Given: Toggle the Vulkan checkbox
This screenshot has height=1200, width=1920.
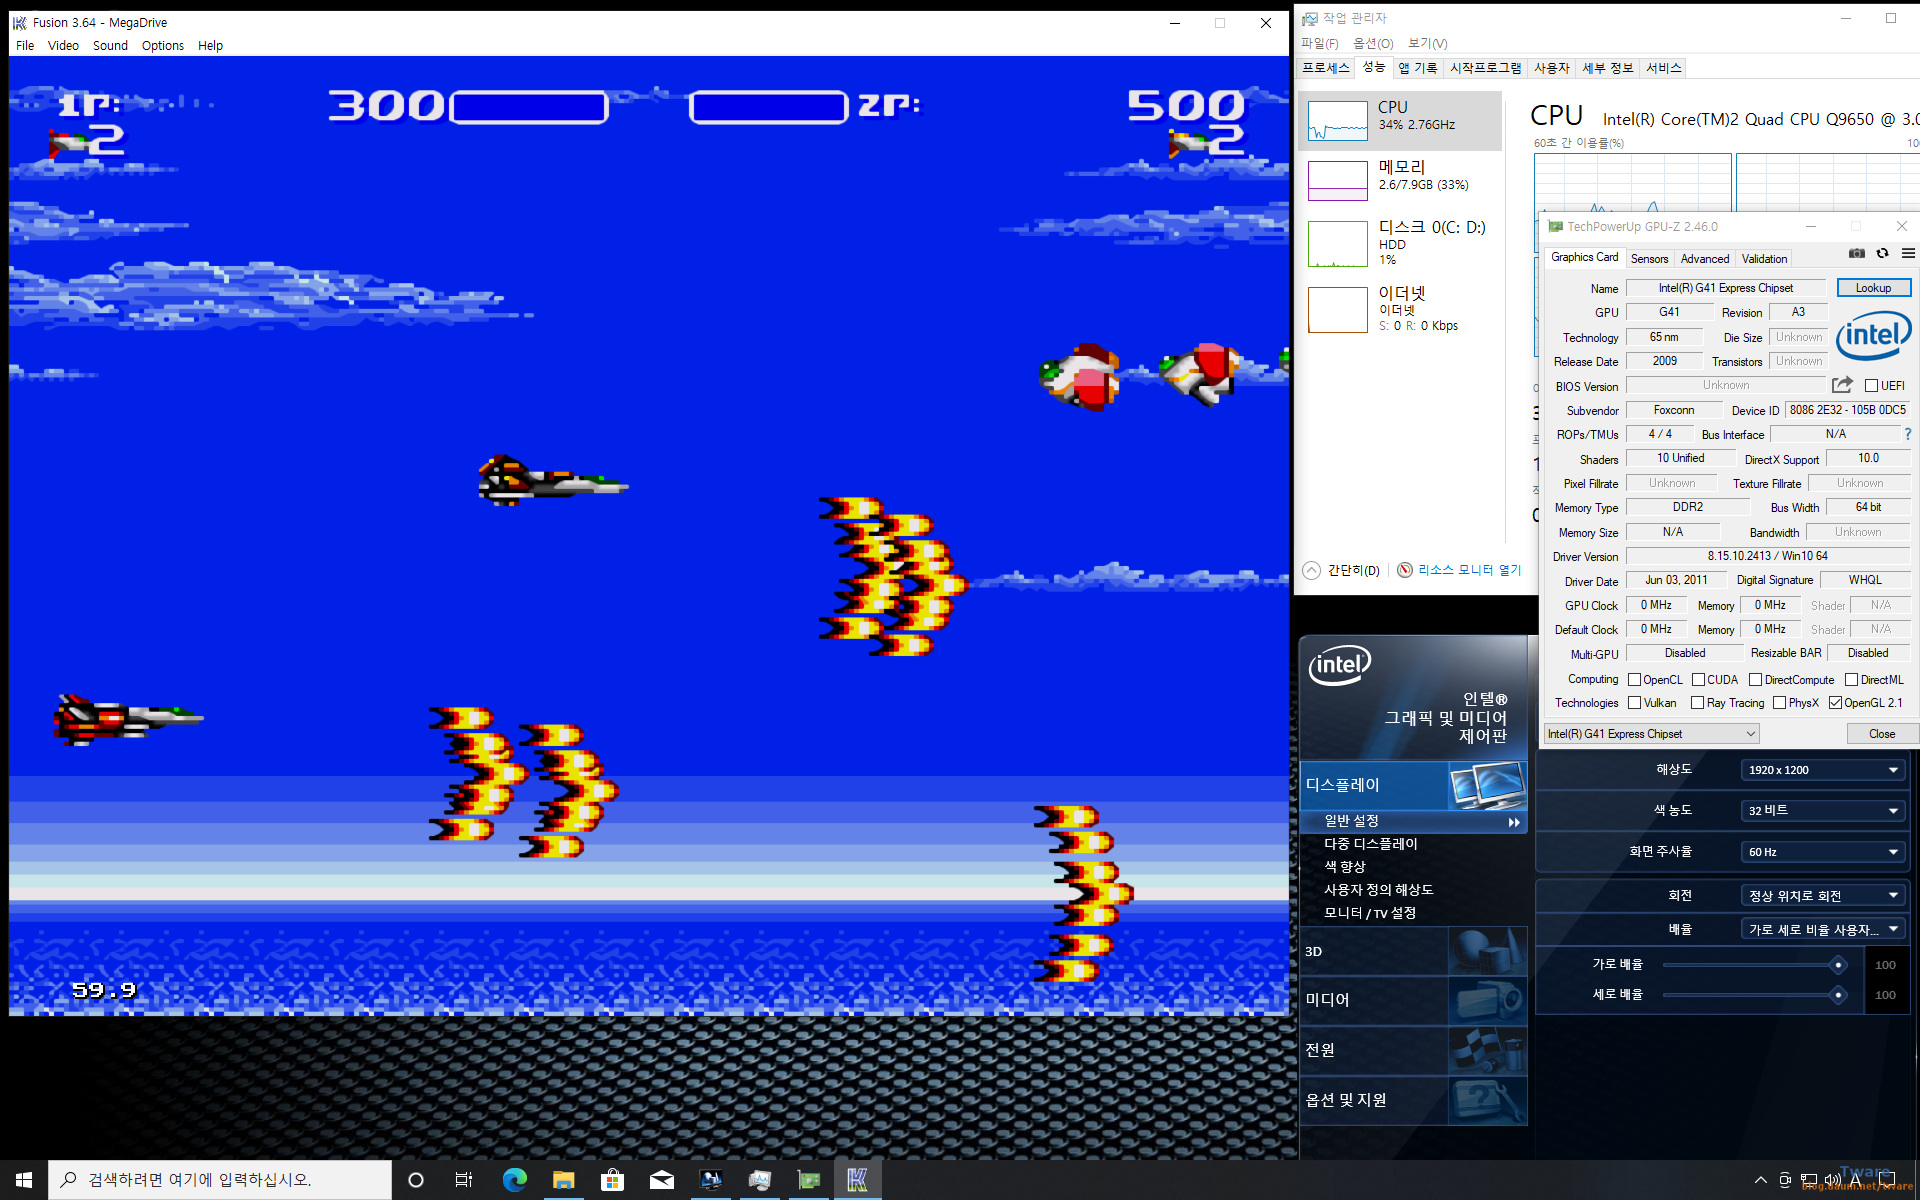Looking at the screenshot, I should [x=1635, y=703].
